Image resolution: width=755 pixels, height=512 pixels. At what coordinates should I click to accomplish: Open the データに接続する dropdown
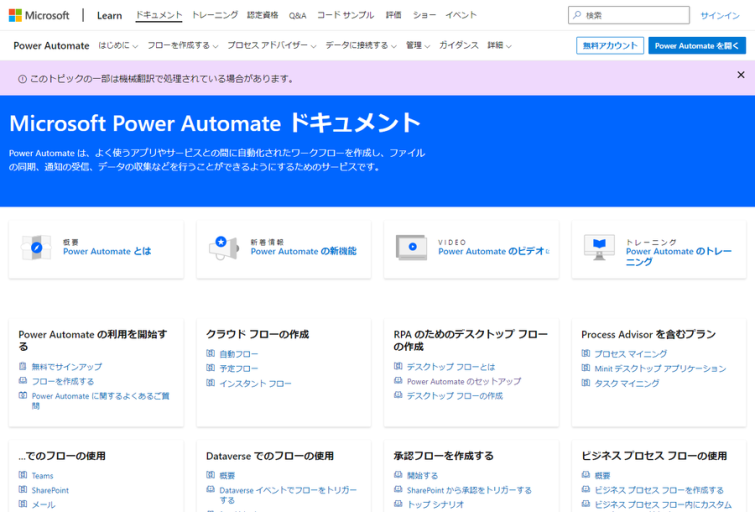click(361, 45)
